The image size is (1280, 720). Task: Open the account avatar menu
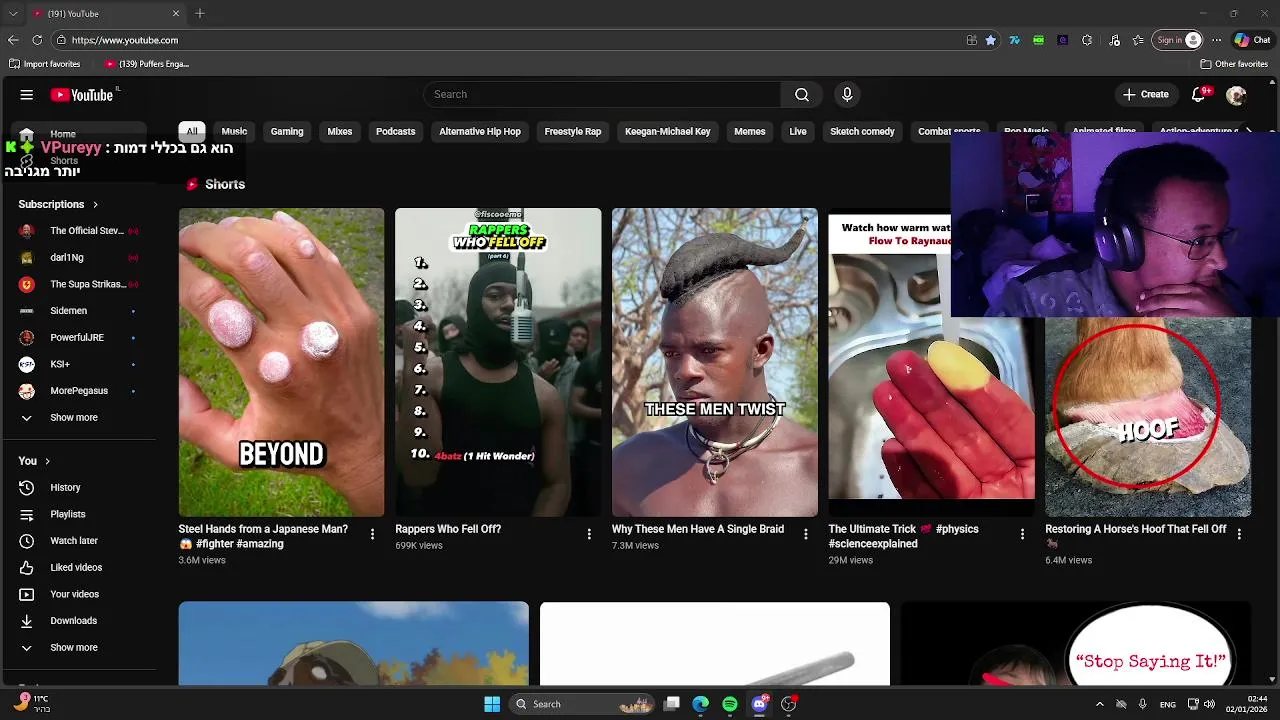click(1236, 95)
